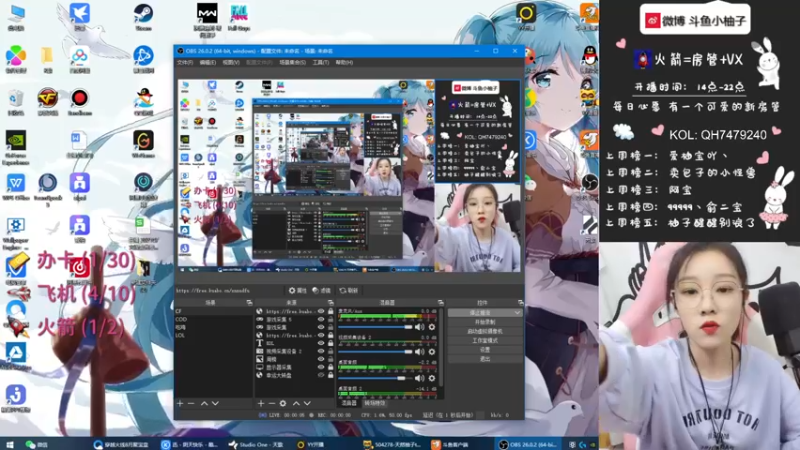Screen dimensions: 800x450
Task: Move source up with up arrow
Action: [296, 403]
